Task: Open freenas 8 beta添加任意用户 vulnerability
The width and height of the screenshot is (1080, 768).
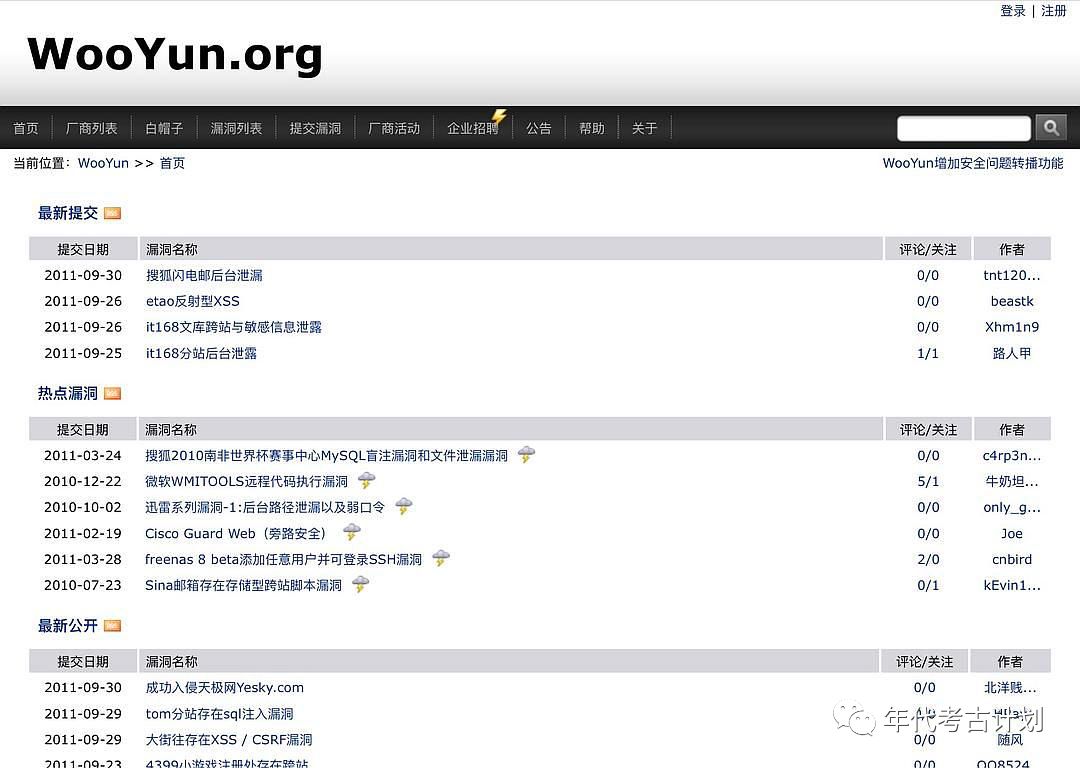Action: click(x=283, y=559)
